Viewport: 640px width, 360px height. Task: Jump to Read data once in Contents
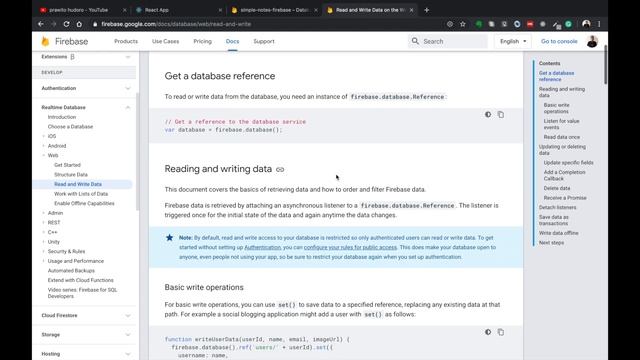pos(562,137)
